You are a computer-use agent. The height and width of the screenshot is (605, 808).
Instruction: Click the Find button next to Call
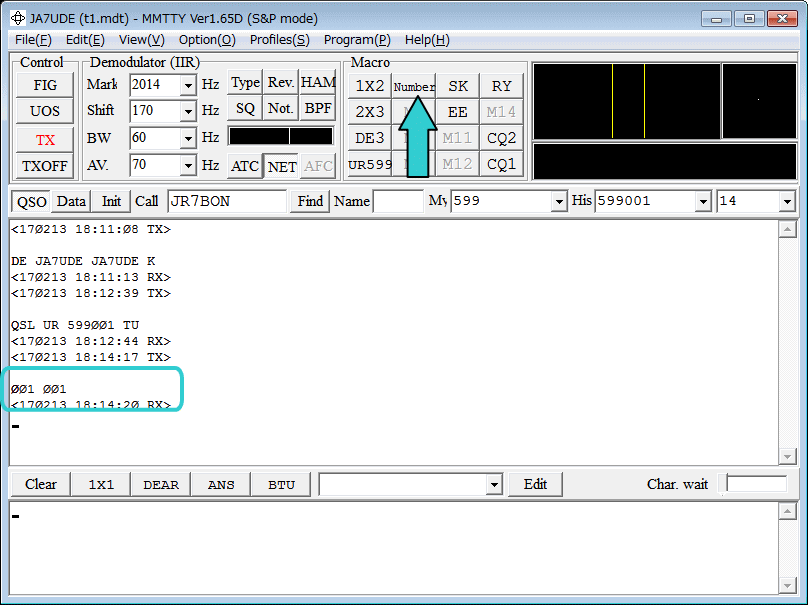(x=310, y=201)
